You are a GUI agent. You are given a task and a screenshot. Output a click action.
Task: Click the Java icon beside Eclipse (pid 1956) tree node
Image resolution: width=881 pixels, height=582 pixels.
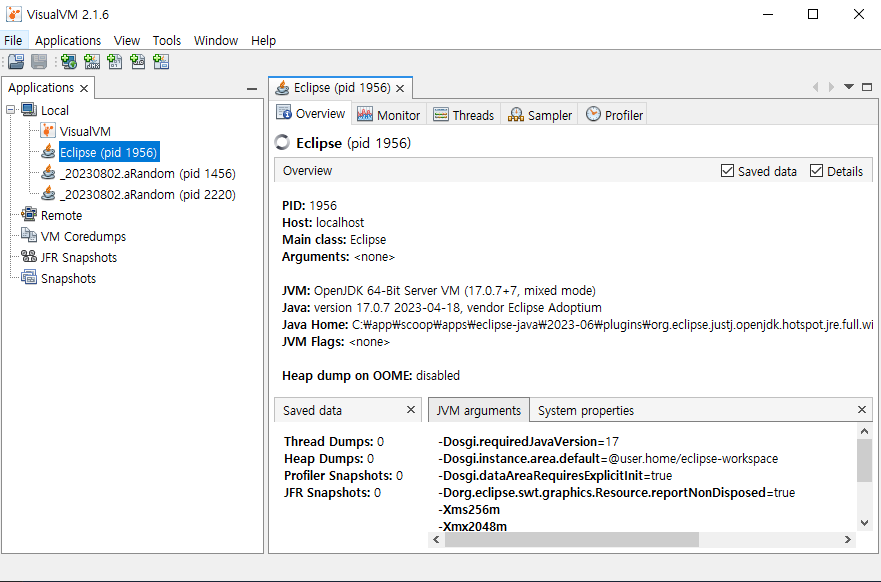click(x=48, y=152)
